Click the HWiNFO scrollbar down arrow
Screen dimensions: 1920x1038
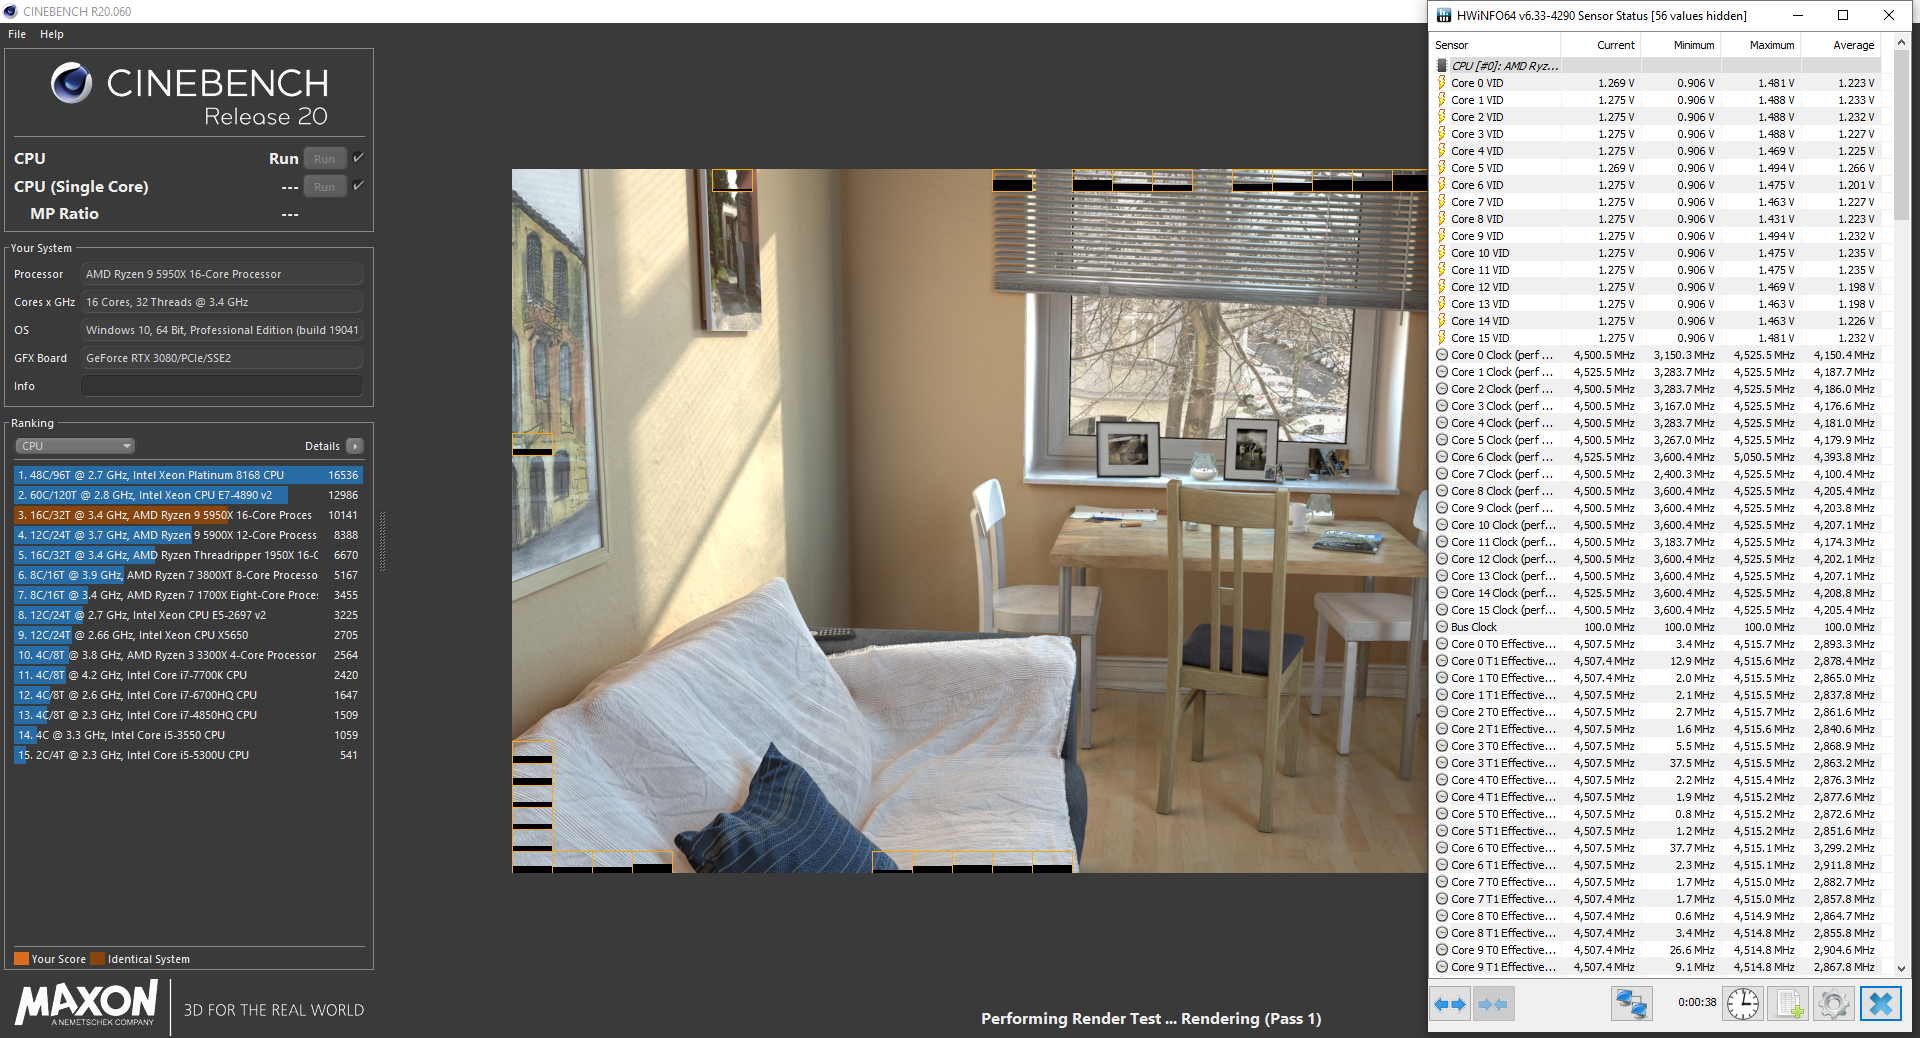click(1901, 968)
